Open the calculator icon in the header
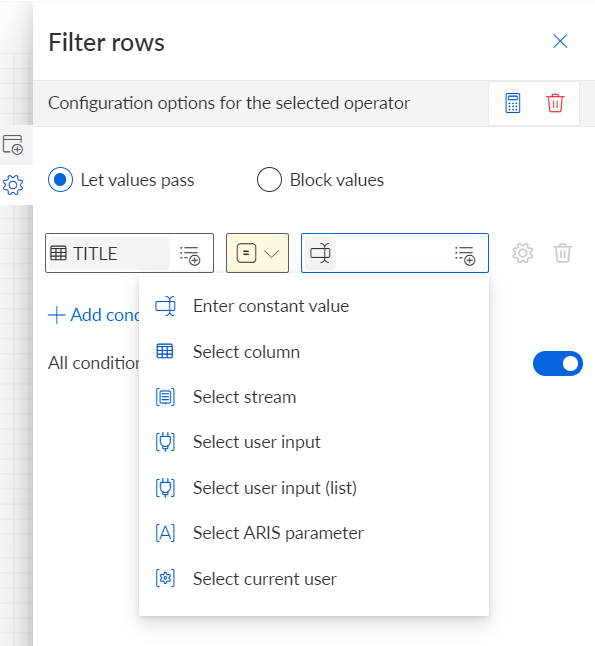The image size is (595, 646). [x=513, y=103]
